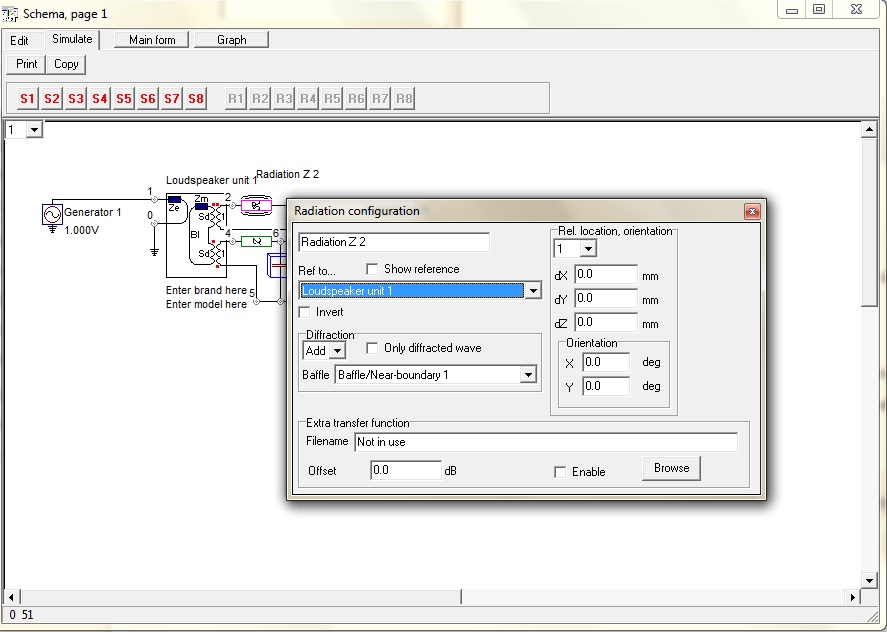Click the horizontal scrollbar right arrow
Image resolution: width=887 pixels, height=632 pixels.
point(853,596)
